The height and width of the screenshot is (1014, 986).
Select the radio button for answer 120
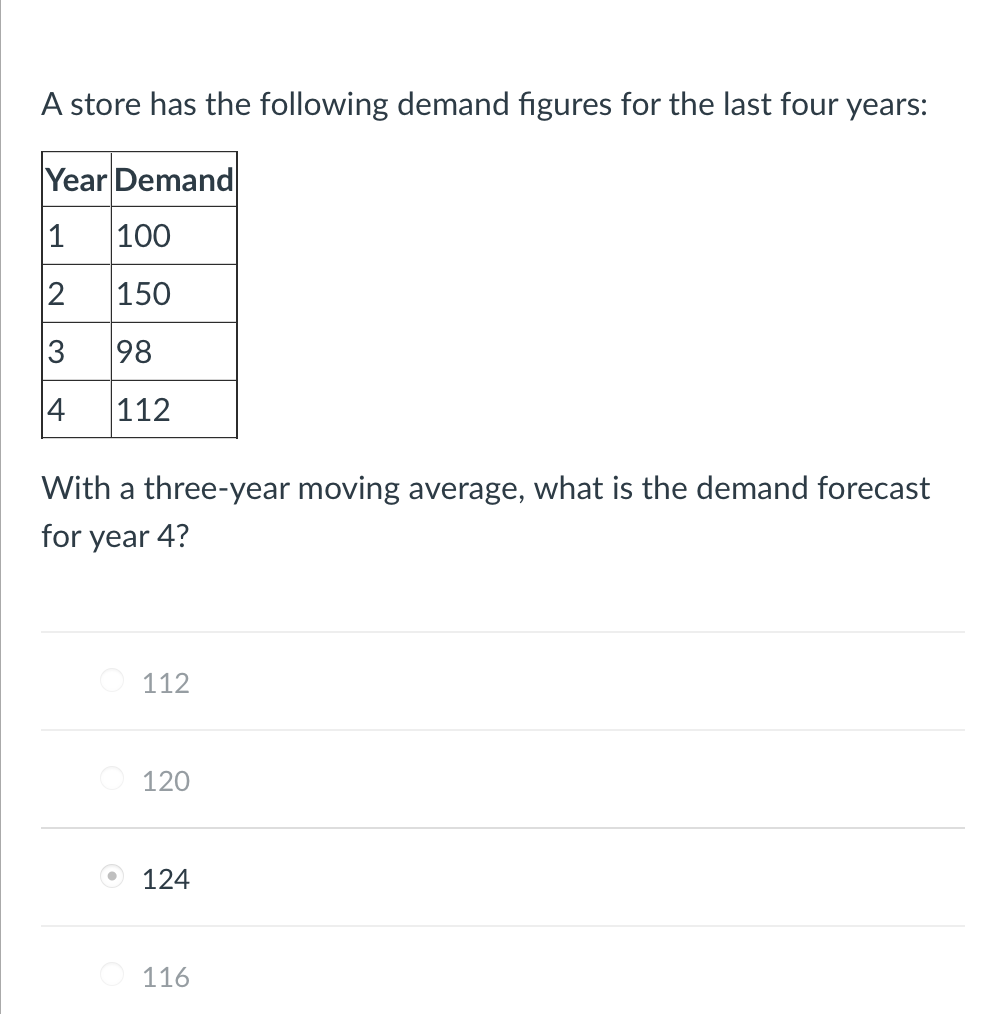coord(110,781)
